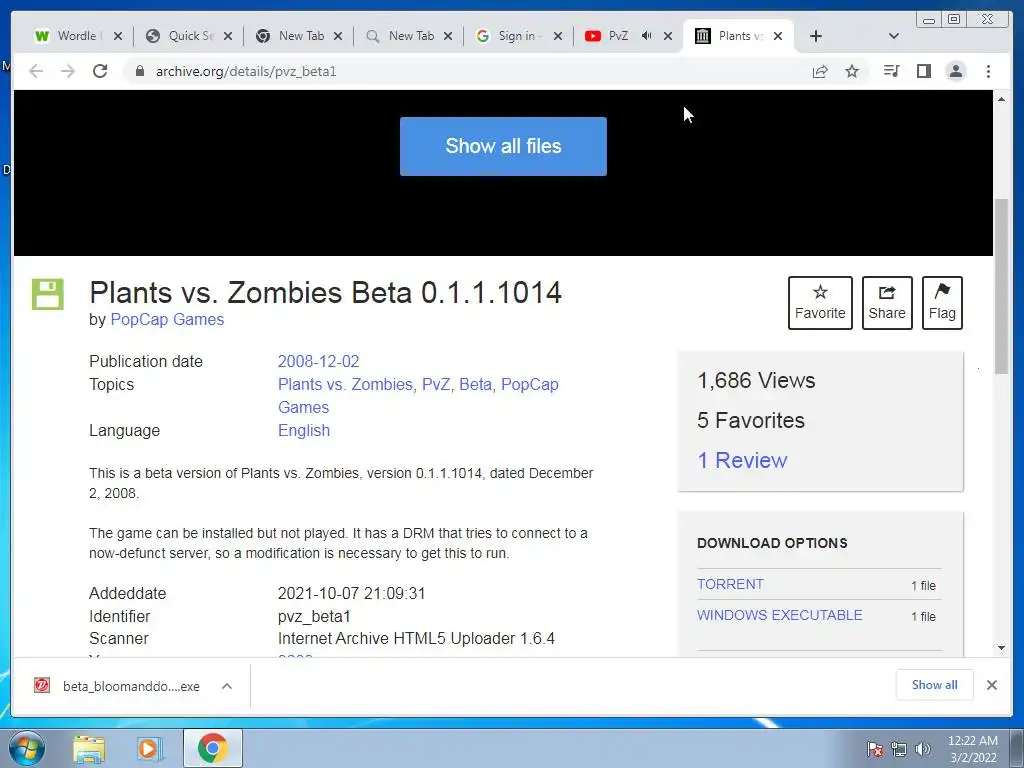Flag this item with Flag button
Image resolution: width=1024 pixels, height=768 pixels.
coord(942,302)
